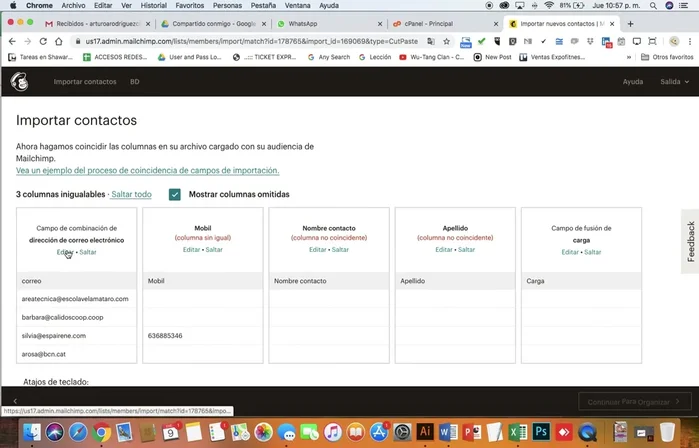Click Editar on the email address column

(x=65, y=252)
